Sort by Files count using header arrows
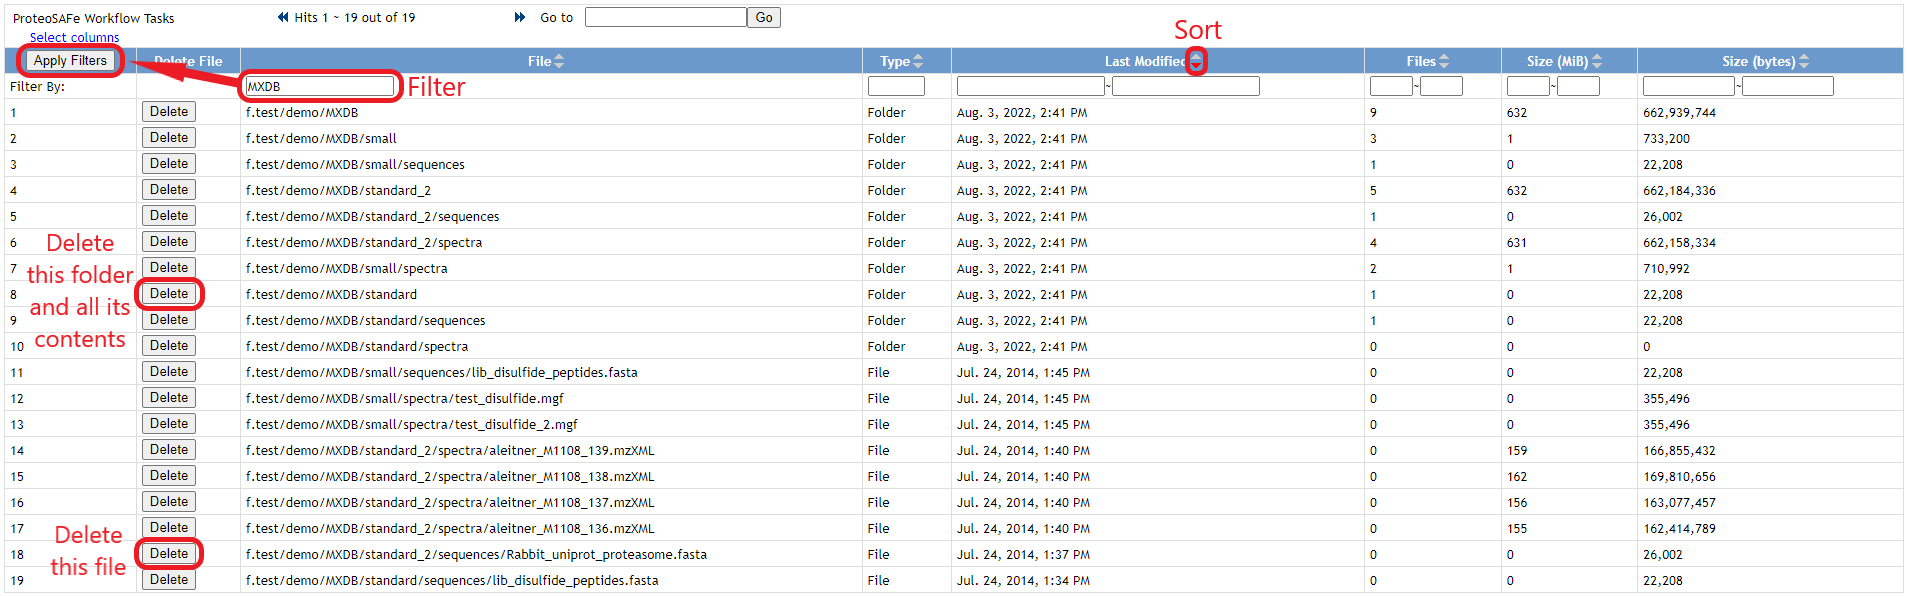This screenshot has height=596, width=1908. pos(1444,61)
